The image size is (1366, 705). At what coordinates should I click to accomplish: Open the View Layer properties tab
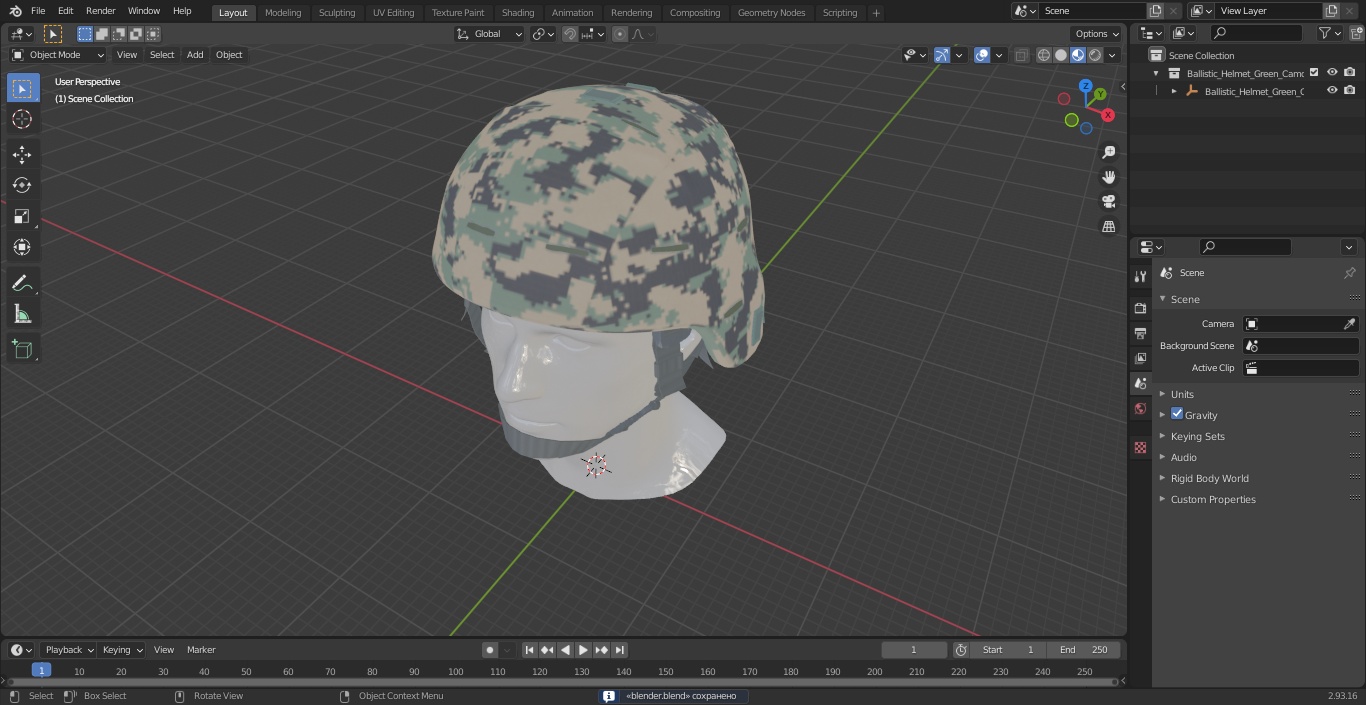[1140, 358]
